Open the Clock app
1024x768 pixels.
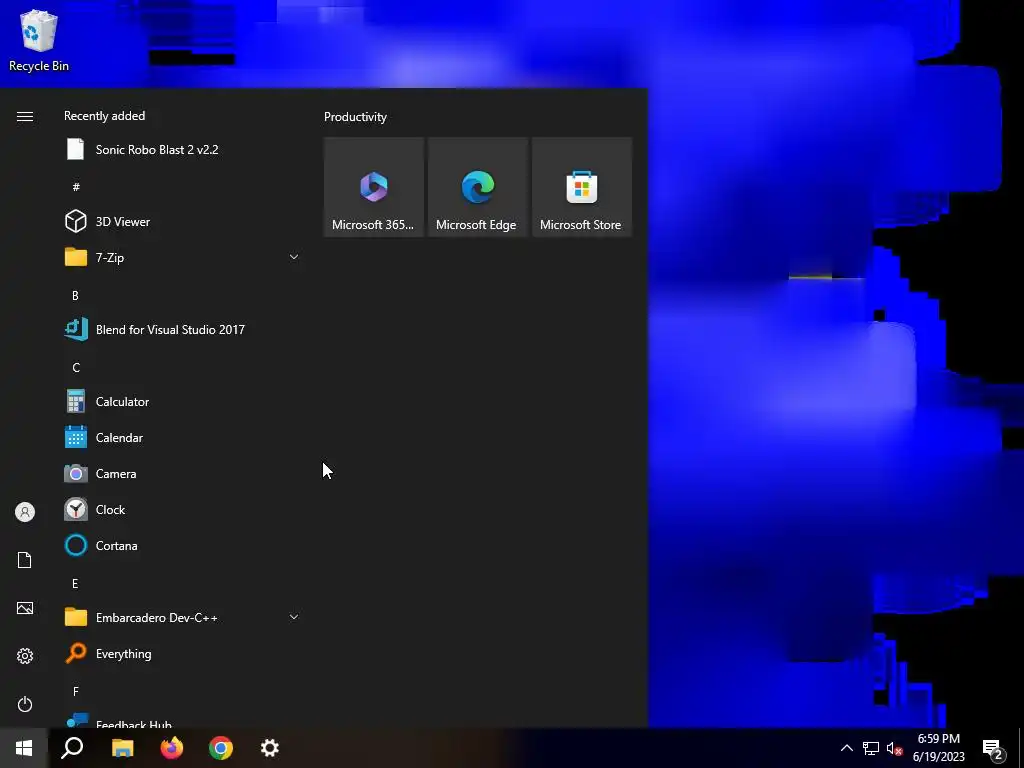point(183,509)
